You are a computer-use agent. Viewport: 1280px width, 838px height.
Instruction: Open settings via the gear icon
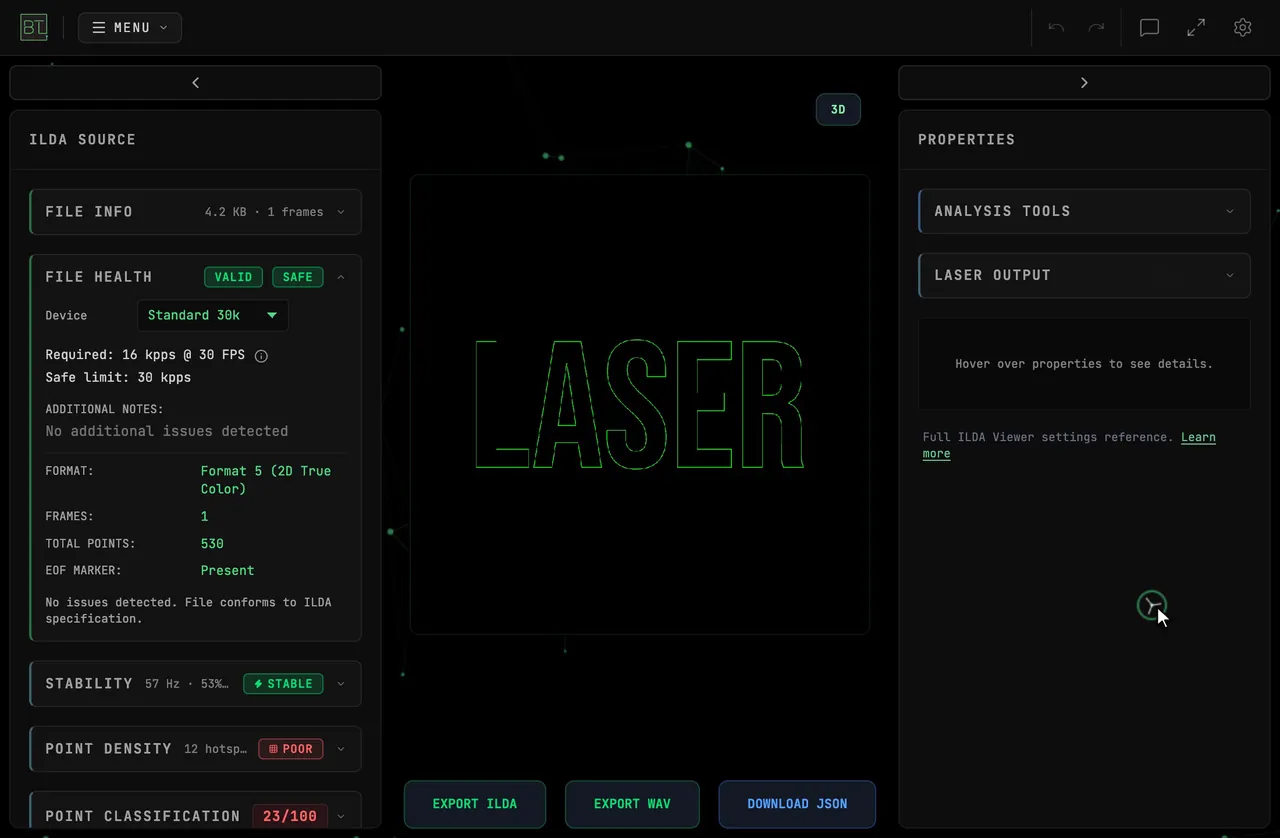click(1243, 28)
